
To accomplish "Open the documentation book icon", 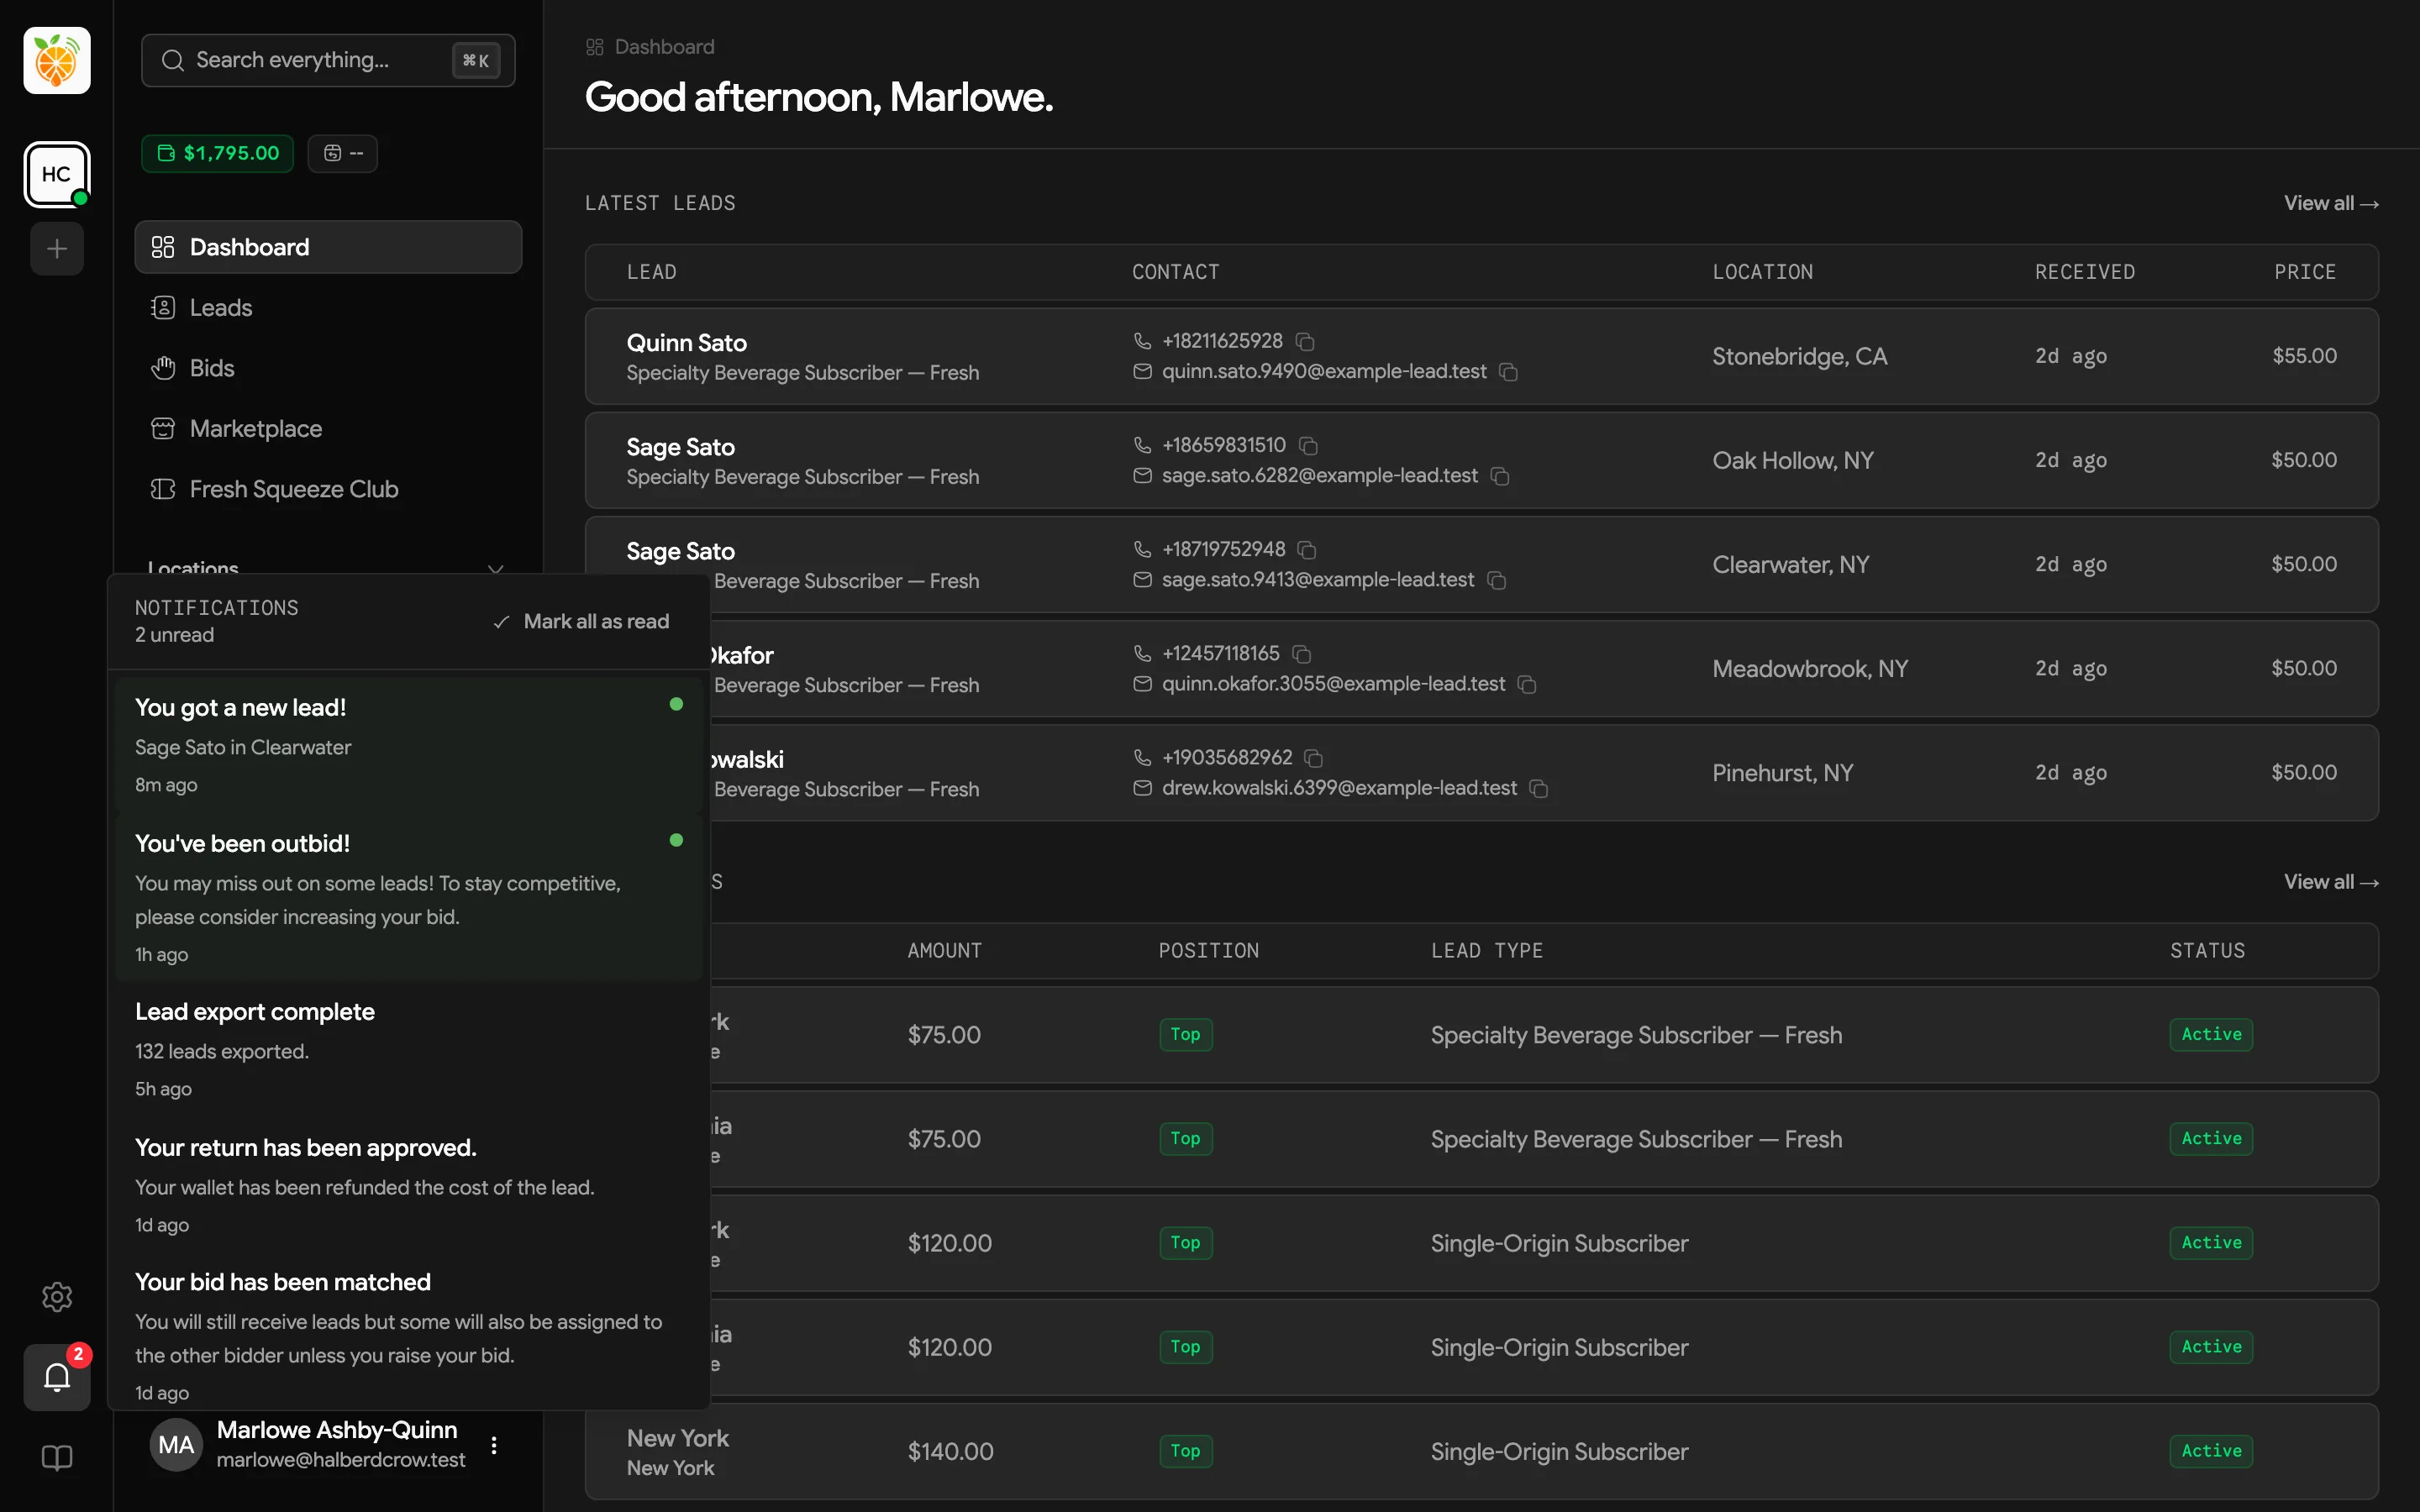I will 57,1458.
